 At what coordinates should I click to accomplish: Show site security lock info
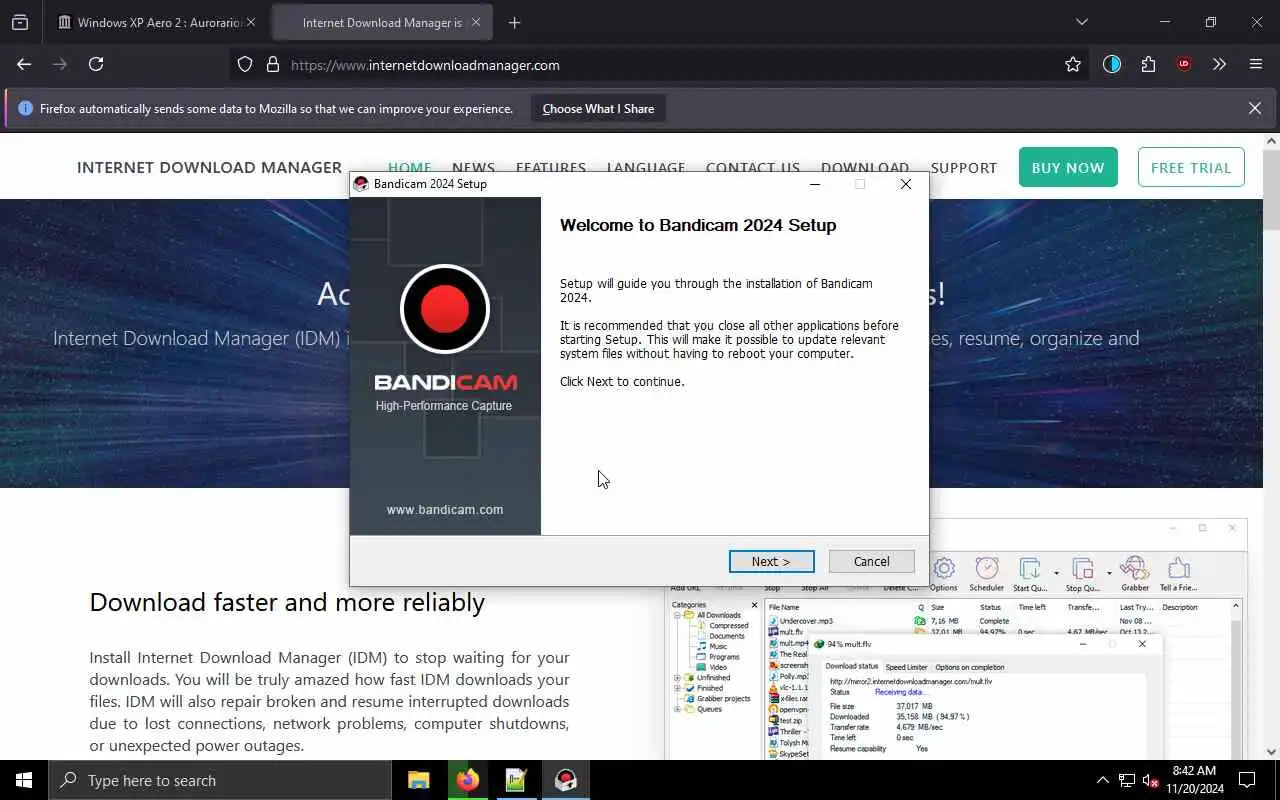pos(272,65)
